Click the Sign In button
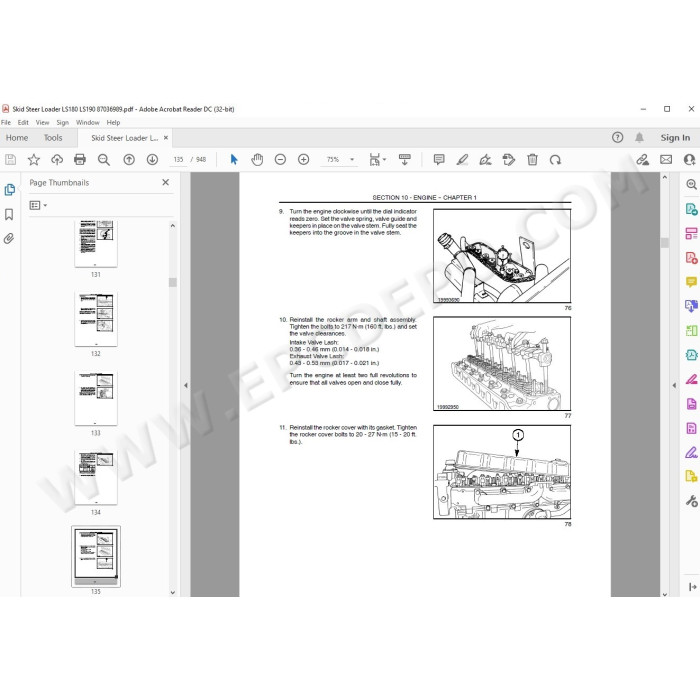The width and height of the screenshot is (700, 700). [675, 138]
